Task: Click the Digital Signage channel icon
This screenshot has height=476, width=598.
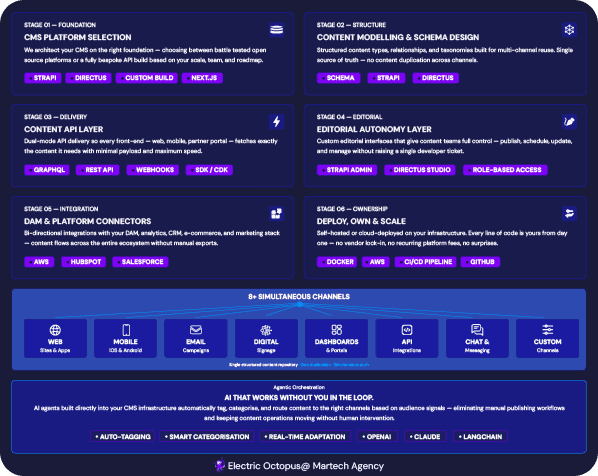Action: click(266, 330)
